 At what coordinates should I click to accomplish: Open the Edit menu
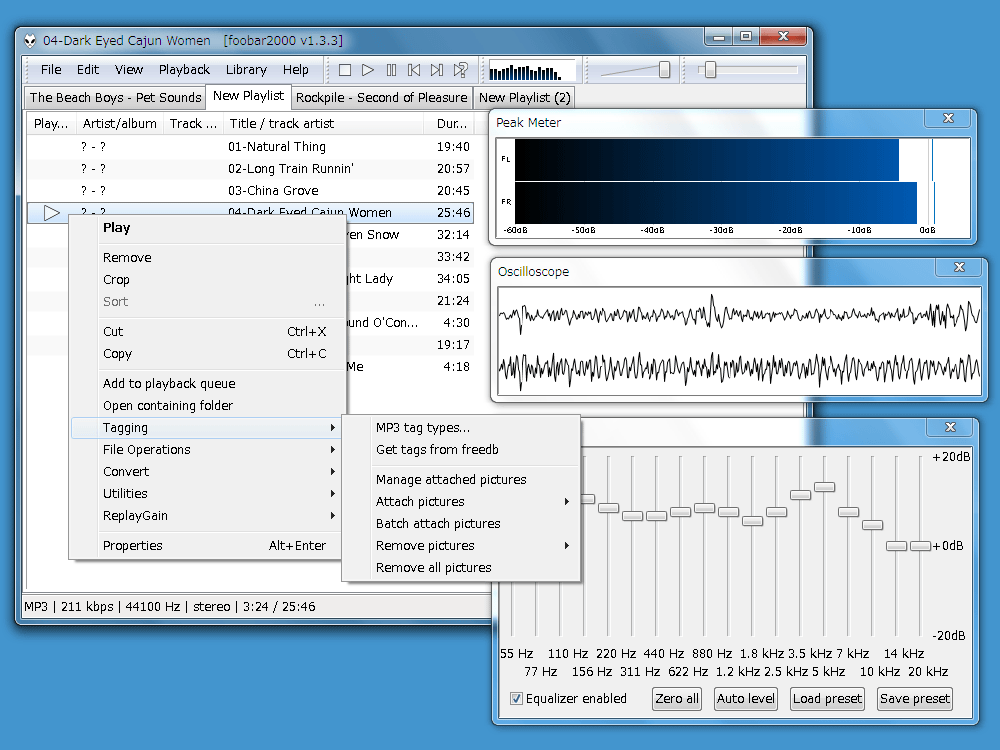point(88,70)
